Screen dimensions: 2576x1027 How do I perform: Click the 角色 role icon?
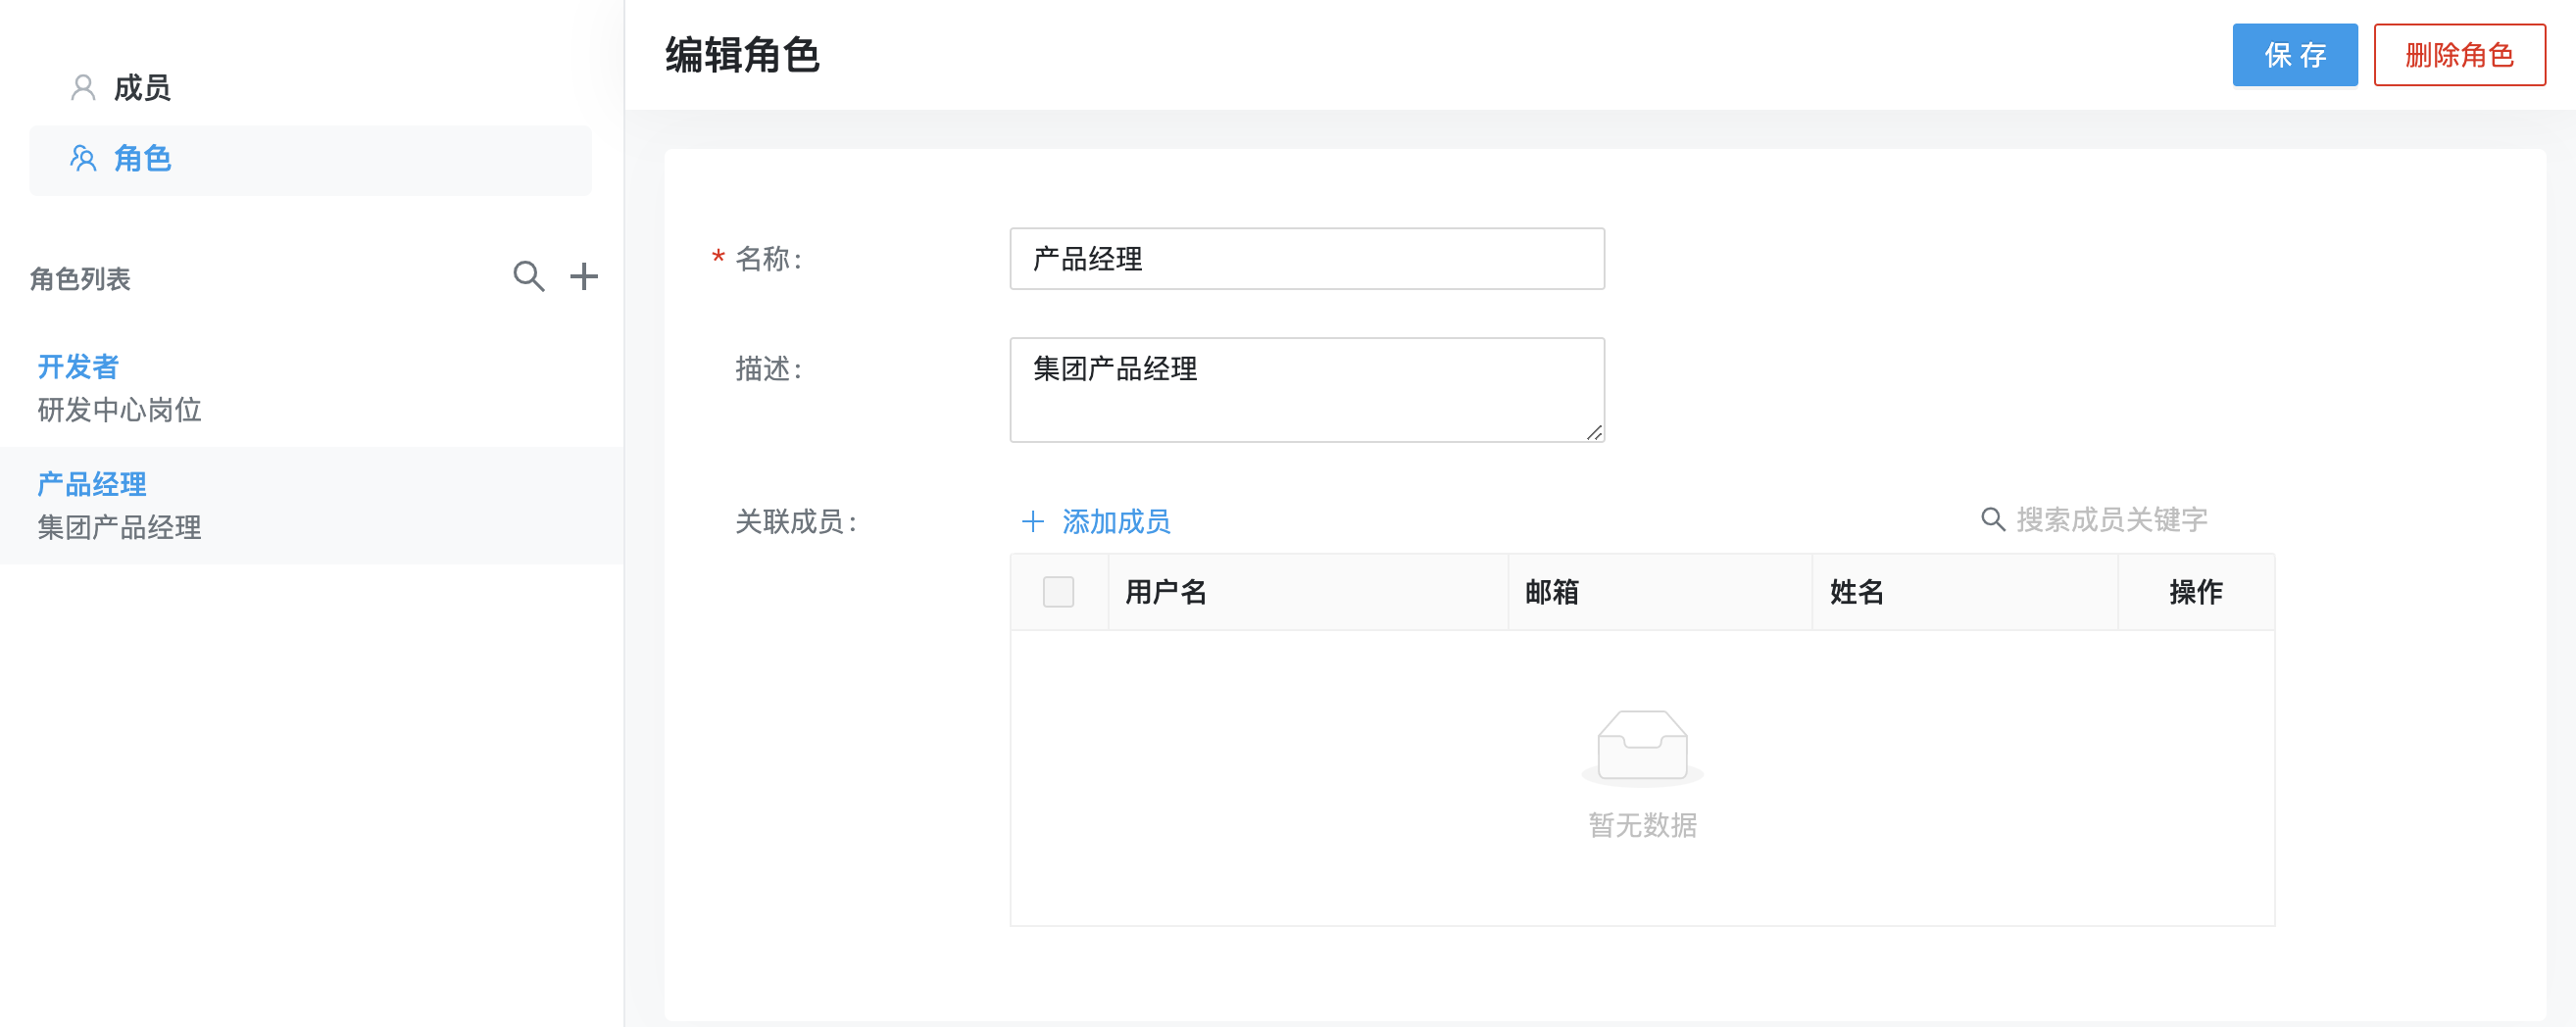click(x=83, y=159)
